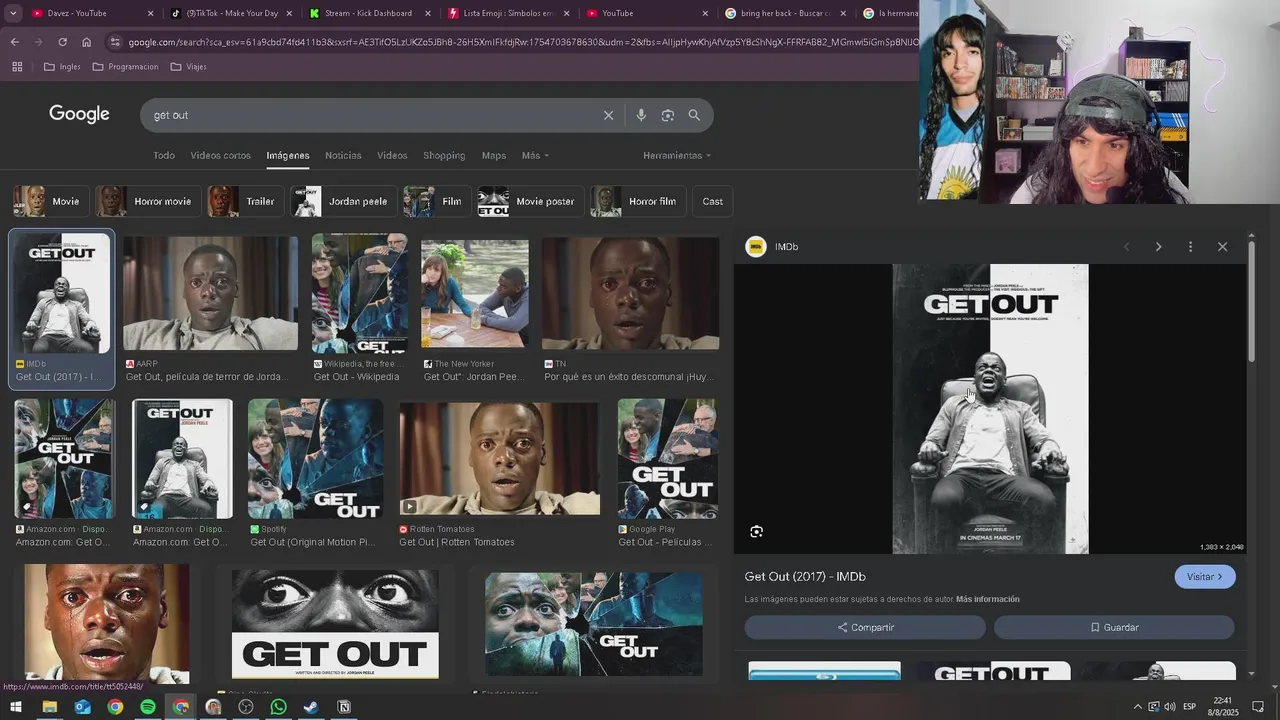Image resolution: width=1280 pixels, height=720 pixels.
Task: Select the TikTok Make Your Day tab
Action: (228, 13)
